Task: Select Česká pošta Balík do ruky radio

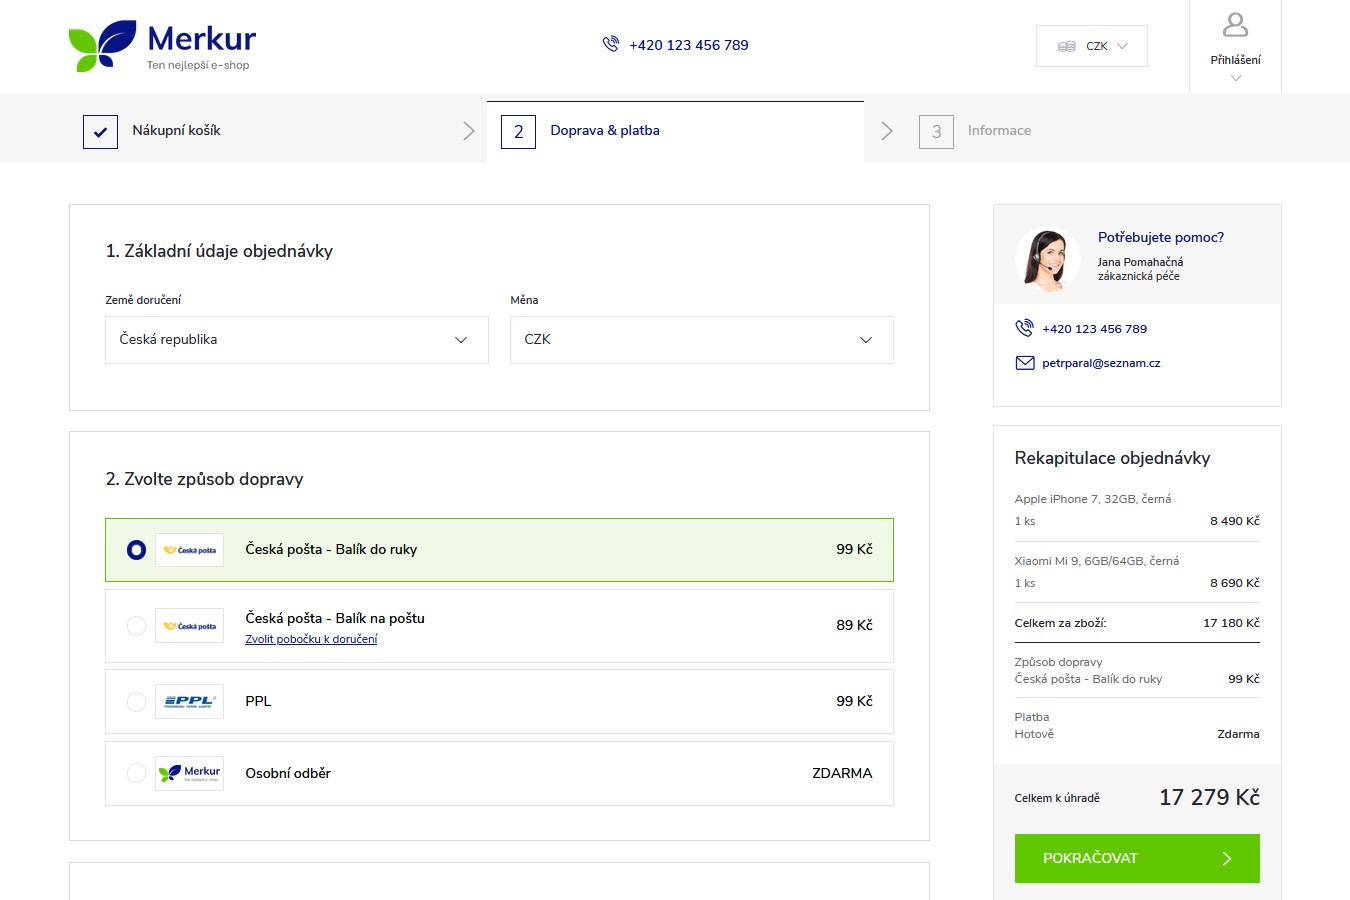Action: [x=137, y=550]
